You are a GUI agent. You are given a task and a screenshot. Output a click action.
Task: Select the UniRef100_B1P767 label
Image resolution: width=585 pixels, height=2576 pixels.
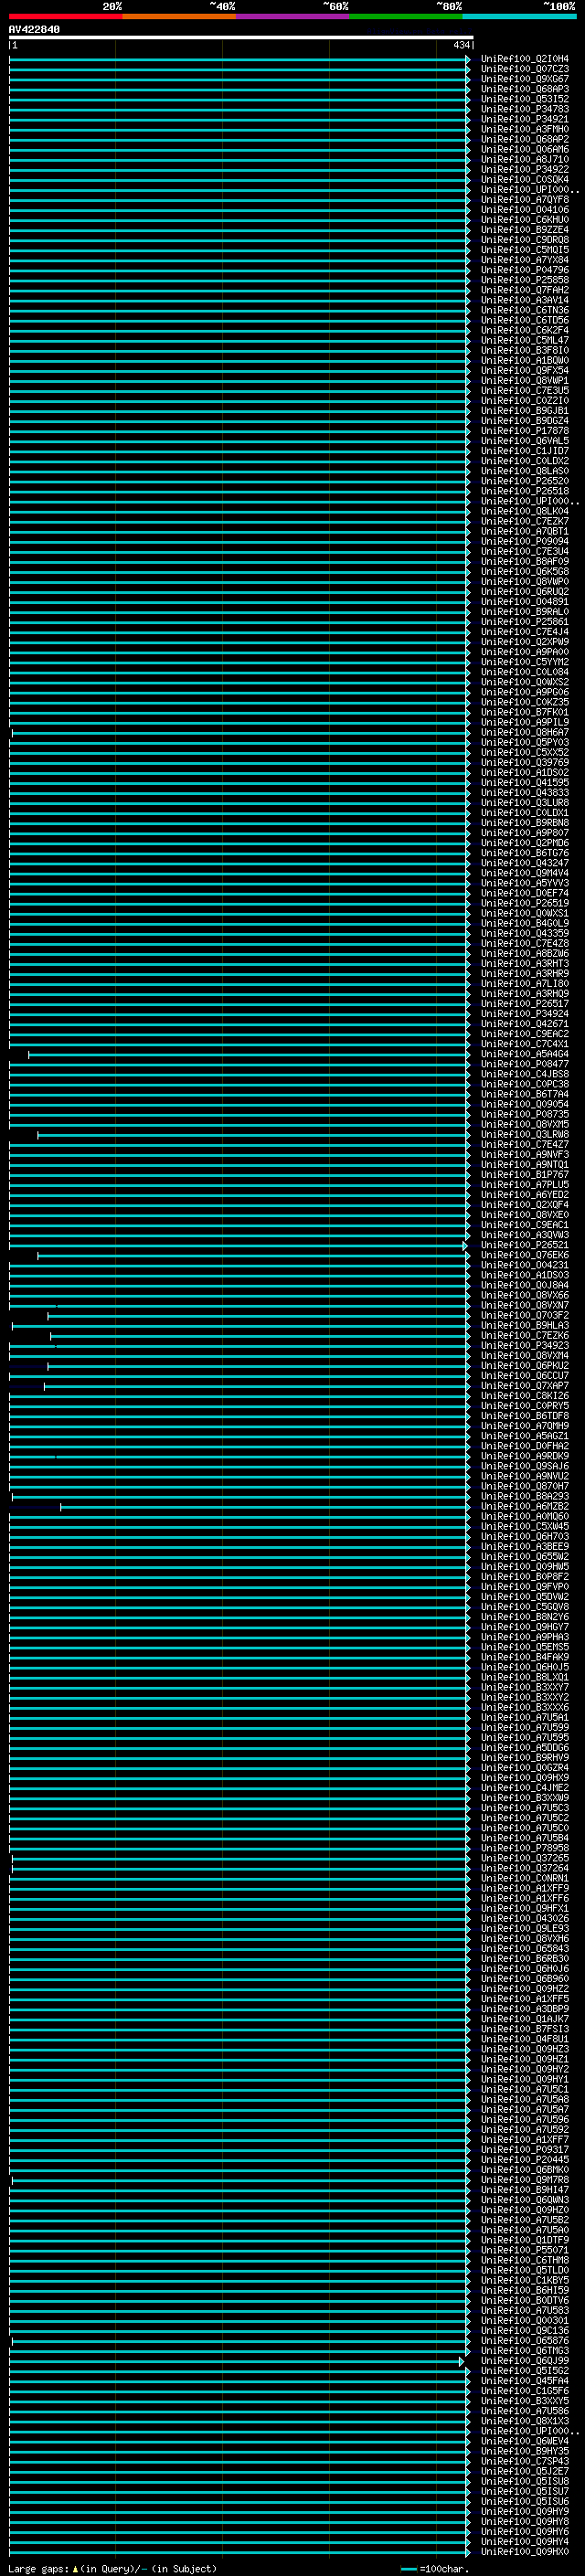pyautogui.click(x=525, y=1175)
